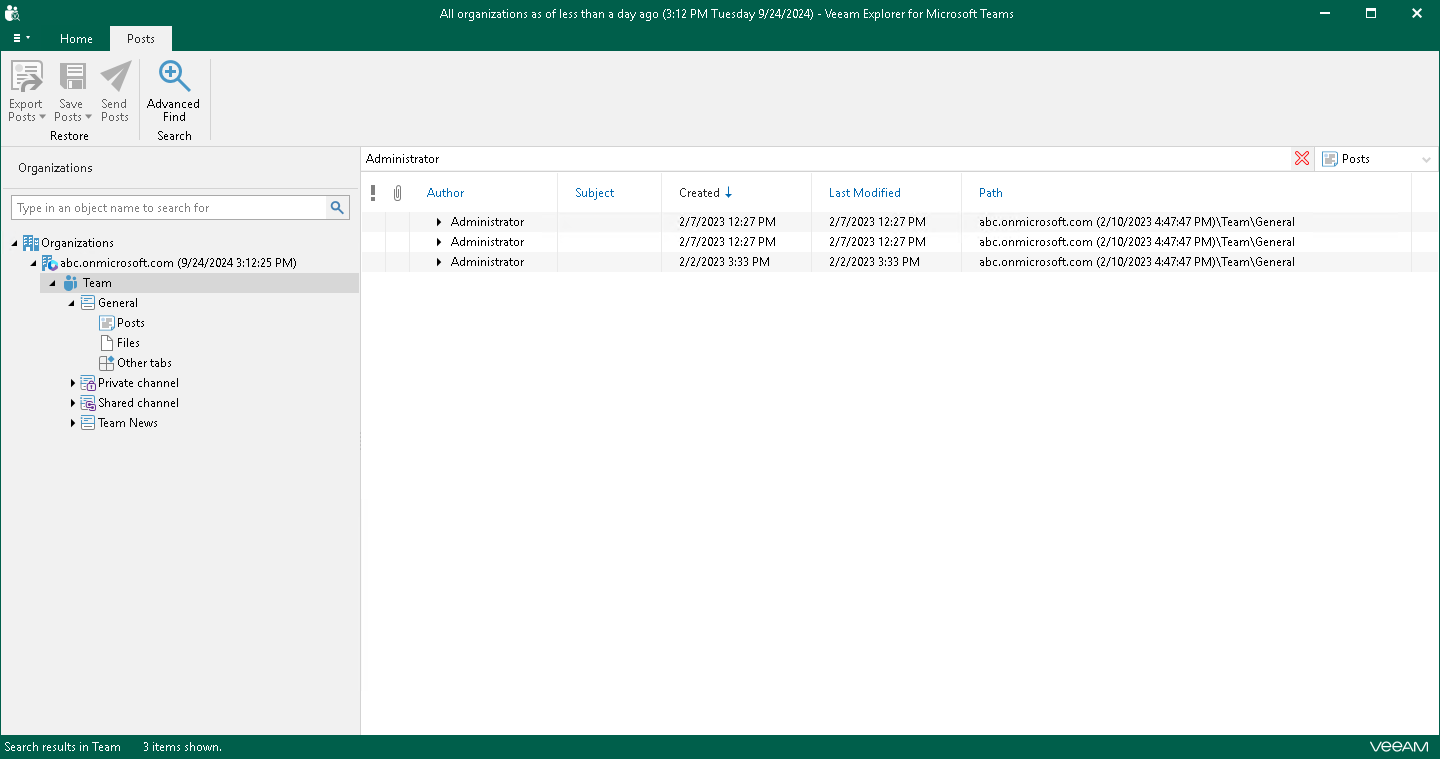Expand first Administrator post row
The width and height of the screenshot is (1440, 759).
[x=439, y=222]
